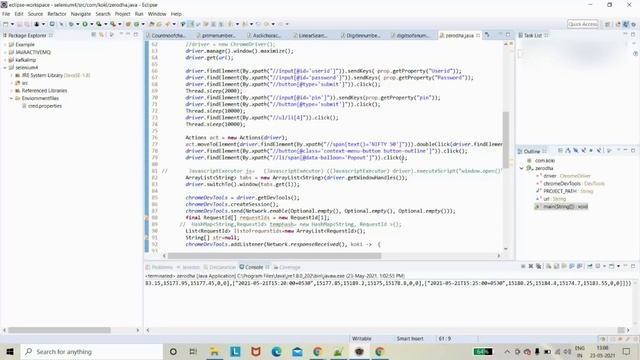Toggle Hide Static Members in Outline
This screenshot has height=360, width=640.
coord(583,151)
